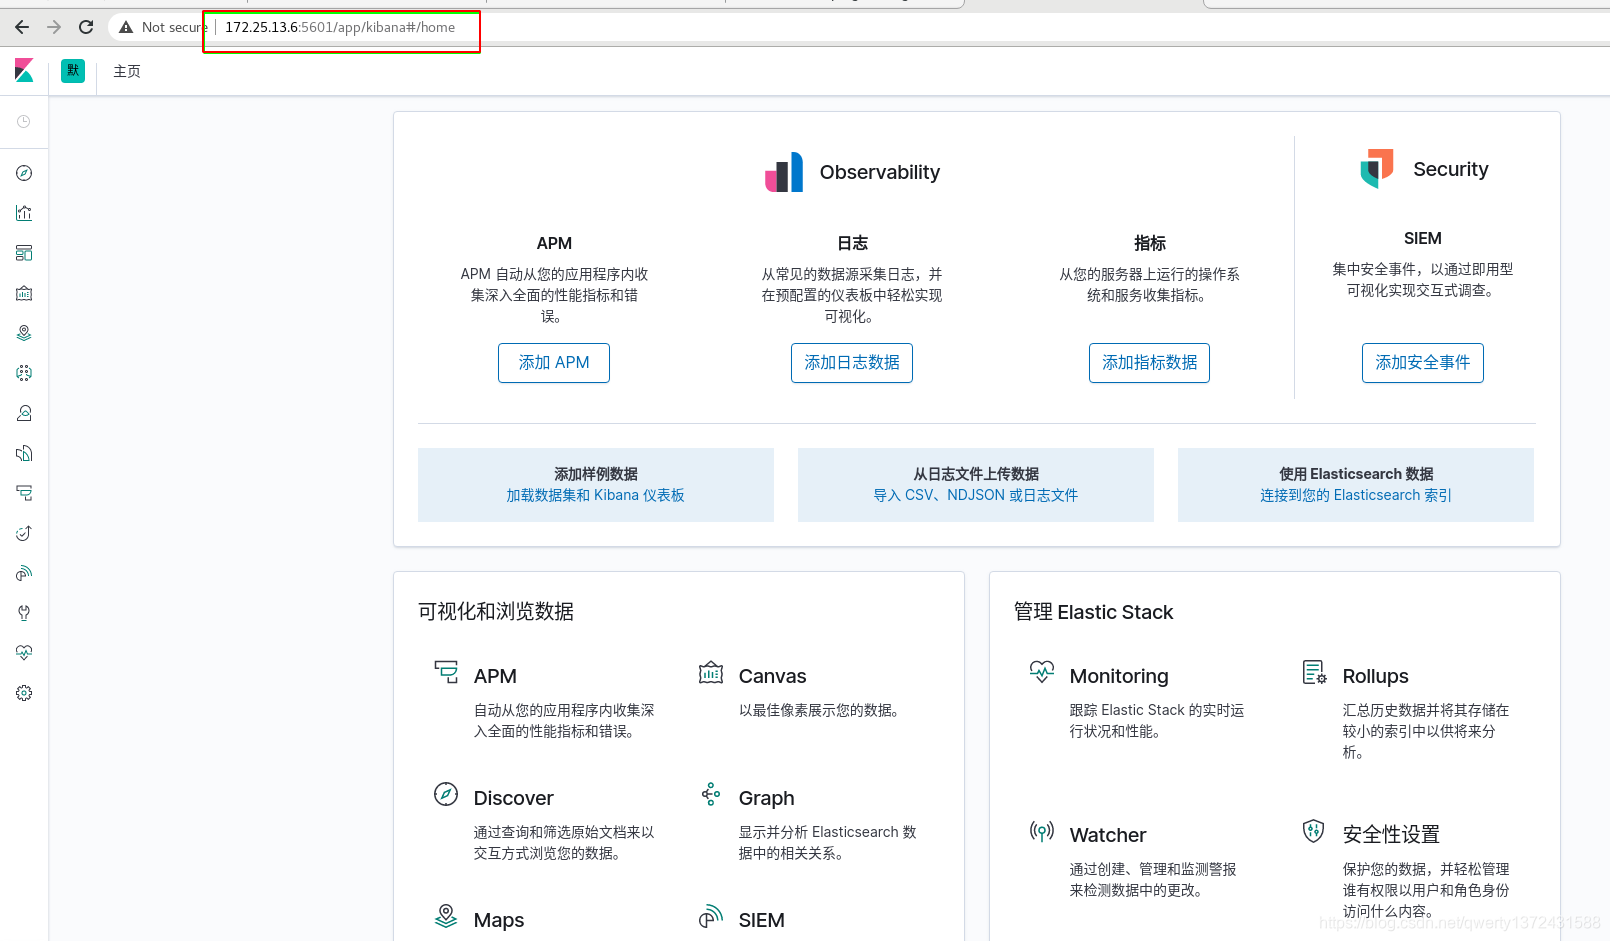Click the browser back arrow
Image resolution: width=1610 pixels, height=941 pixels.
(x=22, y=27)
